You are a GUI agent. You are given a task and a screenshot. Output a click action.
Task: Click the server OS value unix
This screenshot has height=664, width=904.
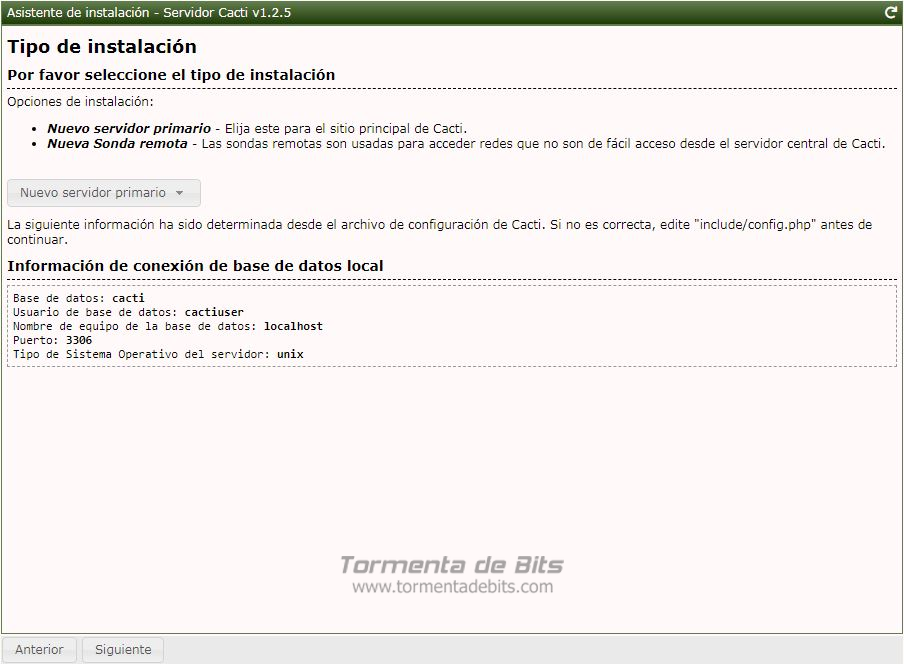pos(290,354)
